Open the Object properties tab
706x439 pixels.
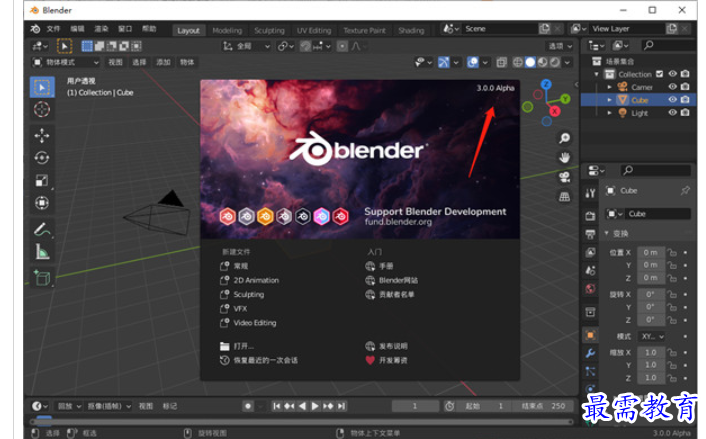(590, 335)
